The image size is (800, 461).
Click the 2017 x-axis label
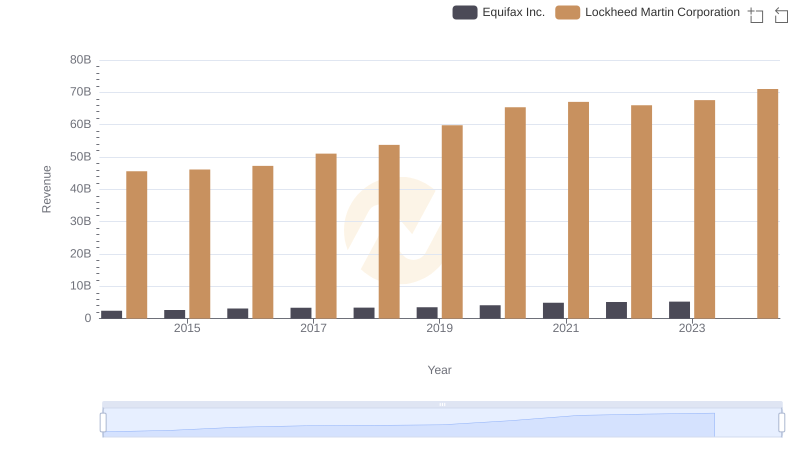(313, 328)
